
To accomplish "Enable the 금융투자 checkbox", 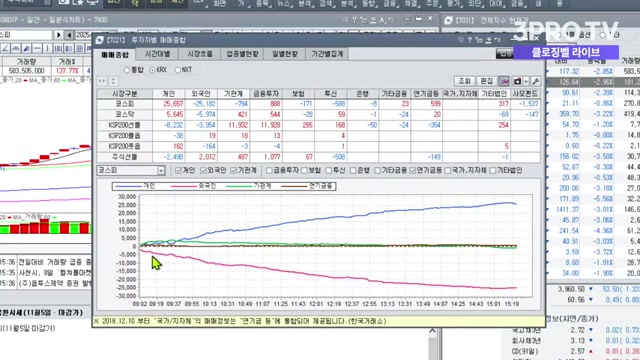I will (269, 171).
